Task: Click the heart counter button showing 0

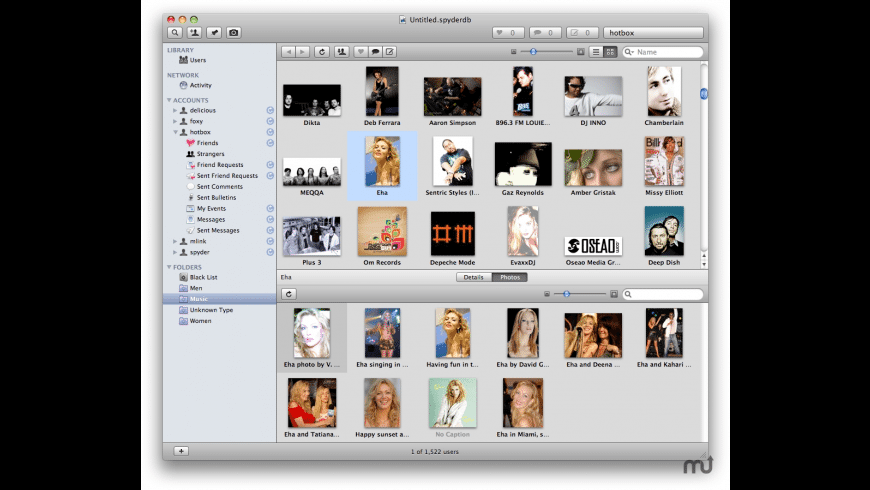Action: click(x=508, y=33)
